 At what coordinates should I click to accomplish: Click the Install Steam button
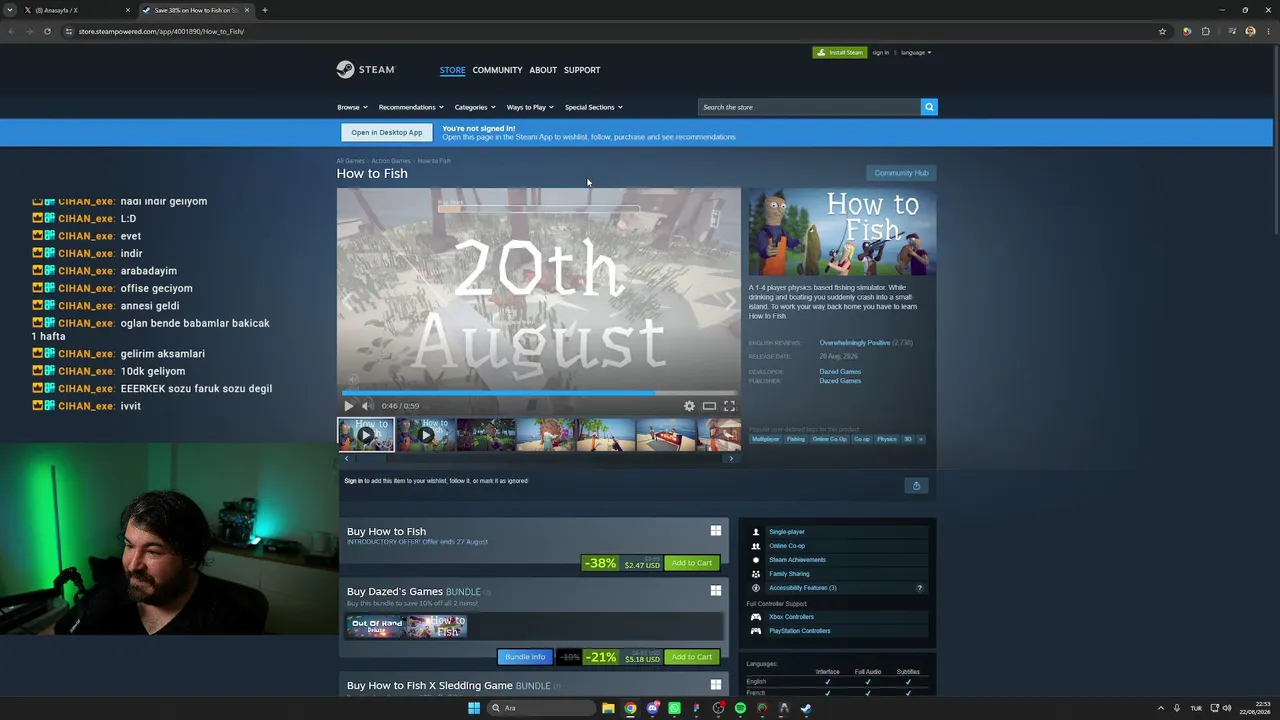pos(840,52)
